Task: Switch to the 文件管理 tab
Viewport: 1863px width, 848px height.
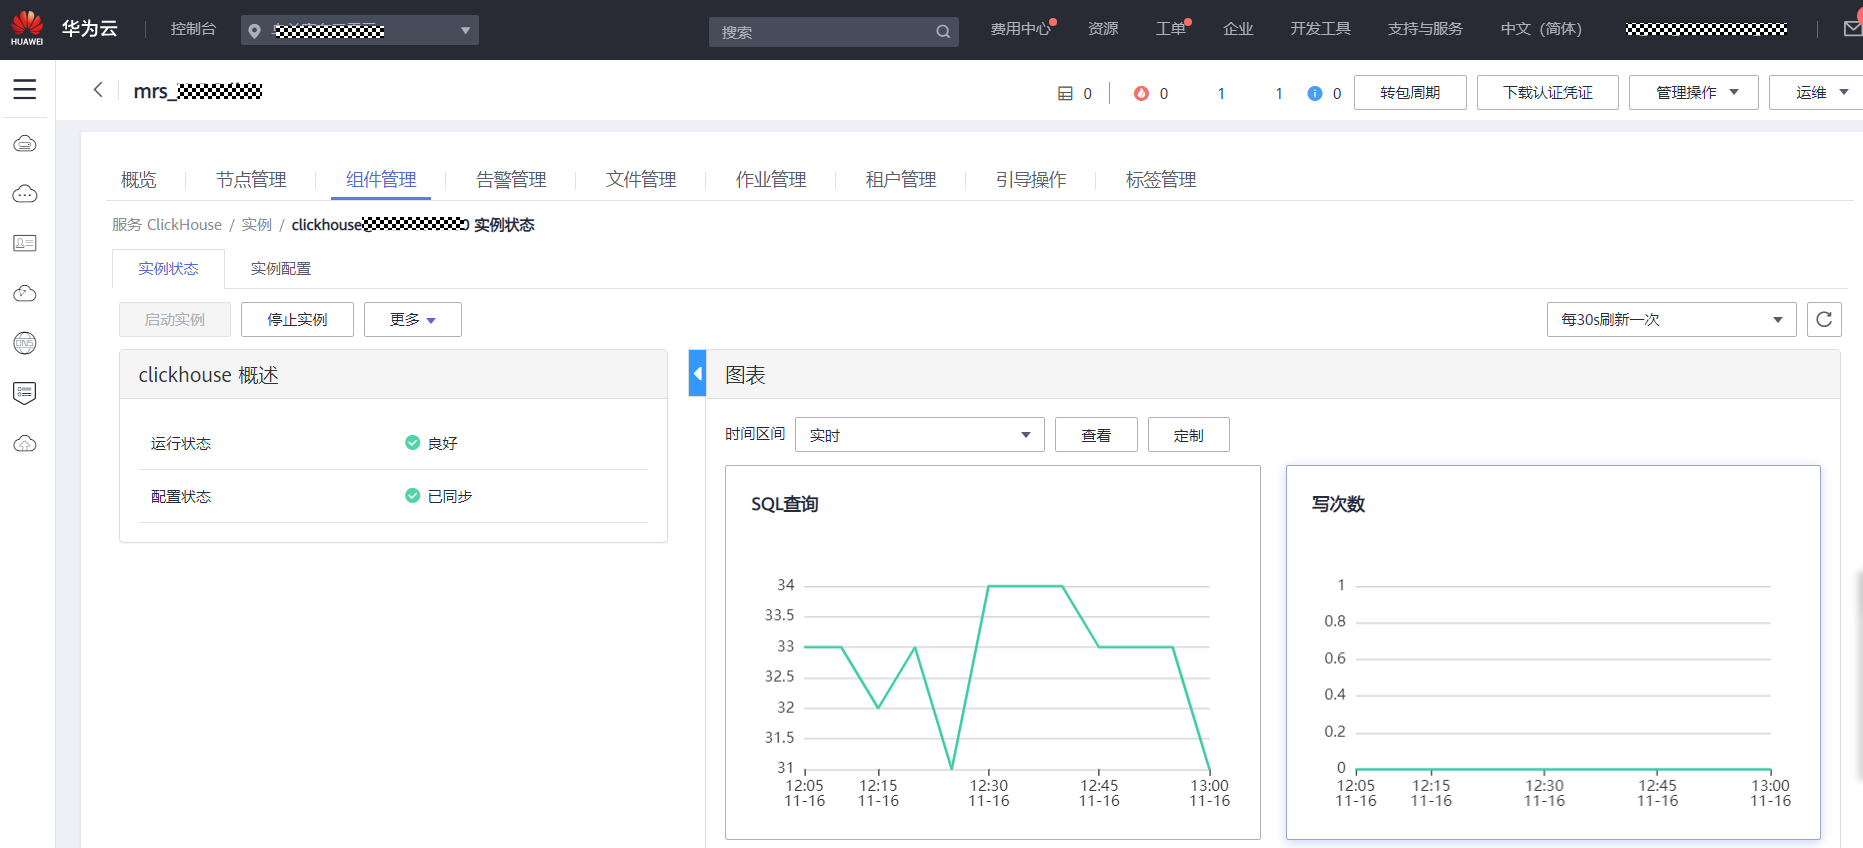Action: 641,180
